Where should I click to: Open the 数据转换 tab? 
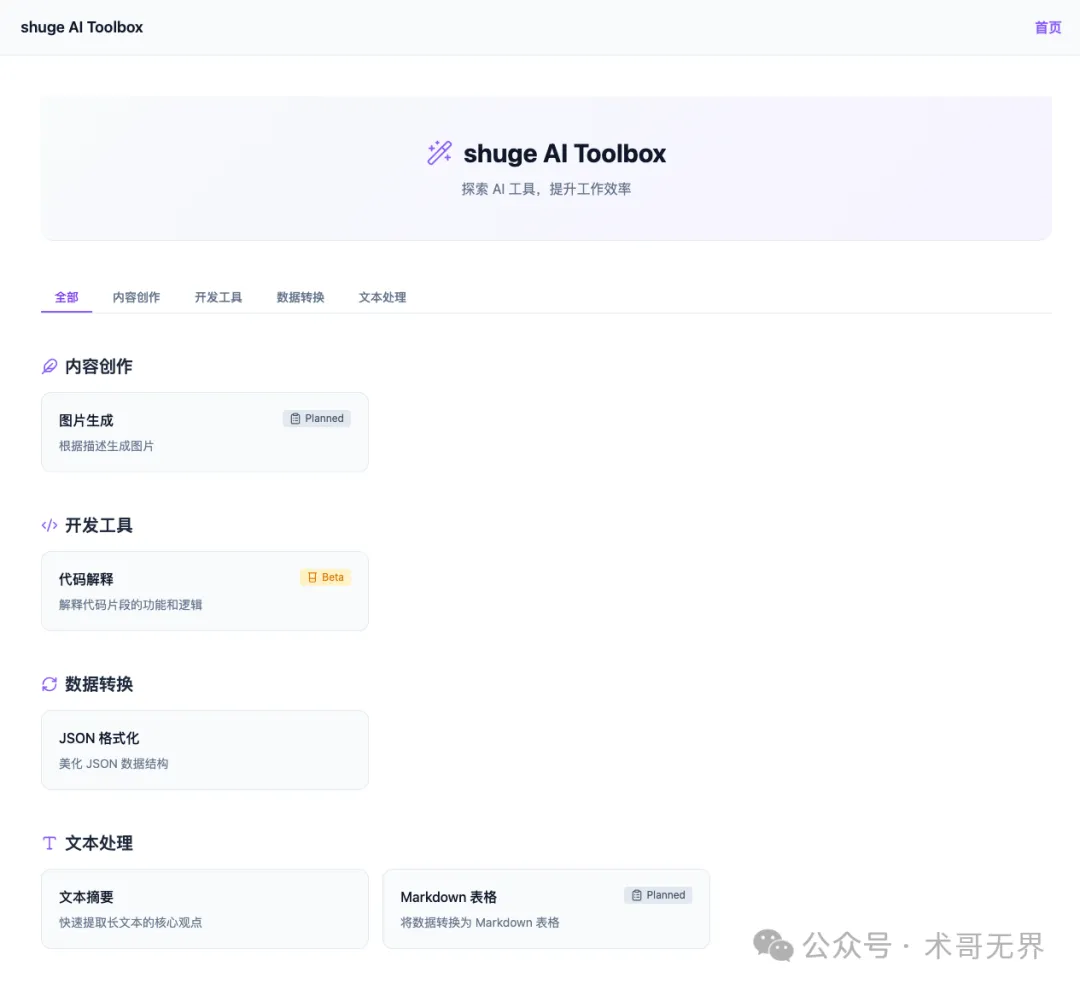[x=300, y=298]
